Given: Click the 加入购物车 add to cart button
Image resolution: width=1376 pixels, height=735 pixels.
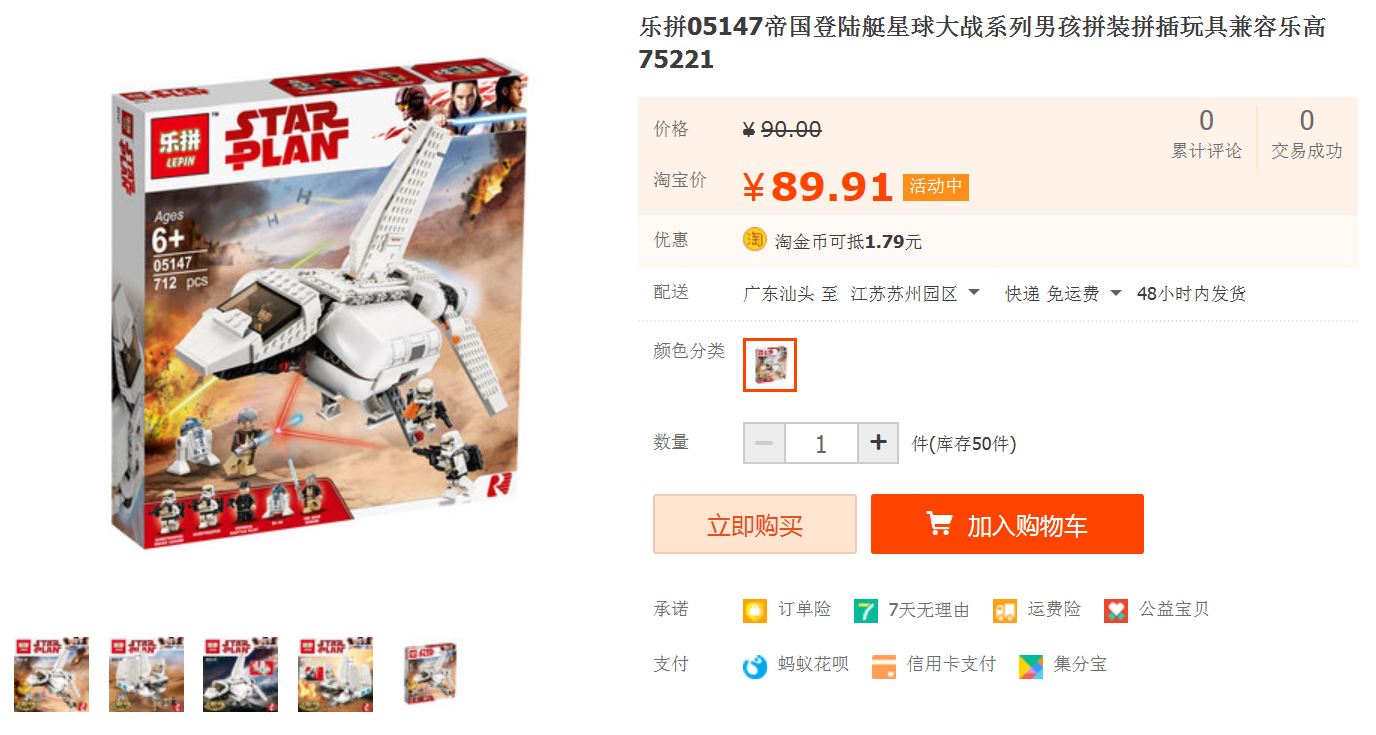Looking at the screenshot, I should [1007, 524].
